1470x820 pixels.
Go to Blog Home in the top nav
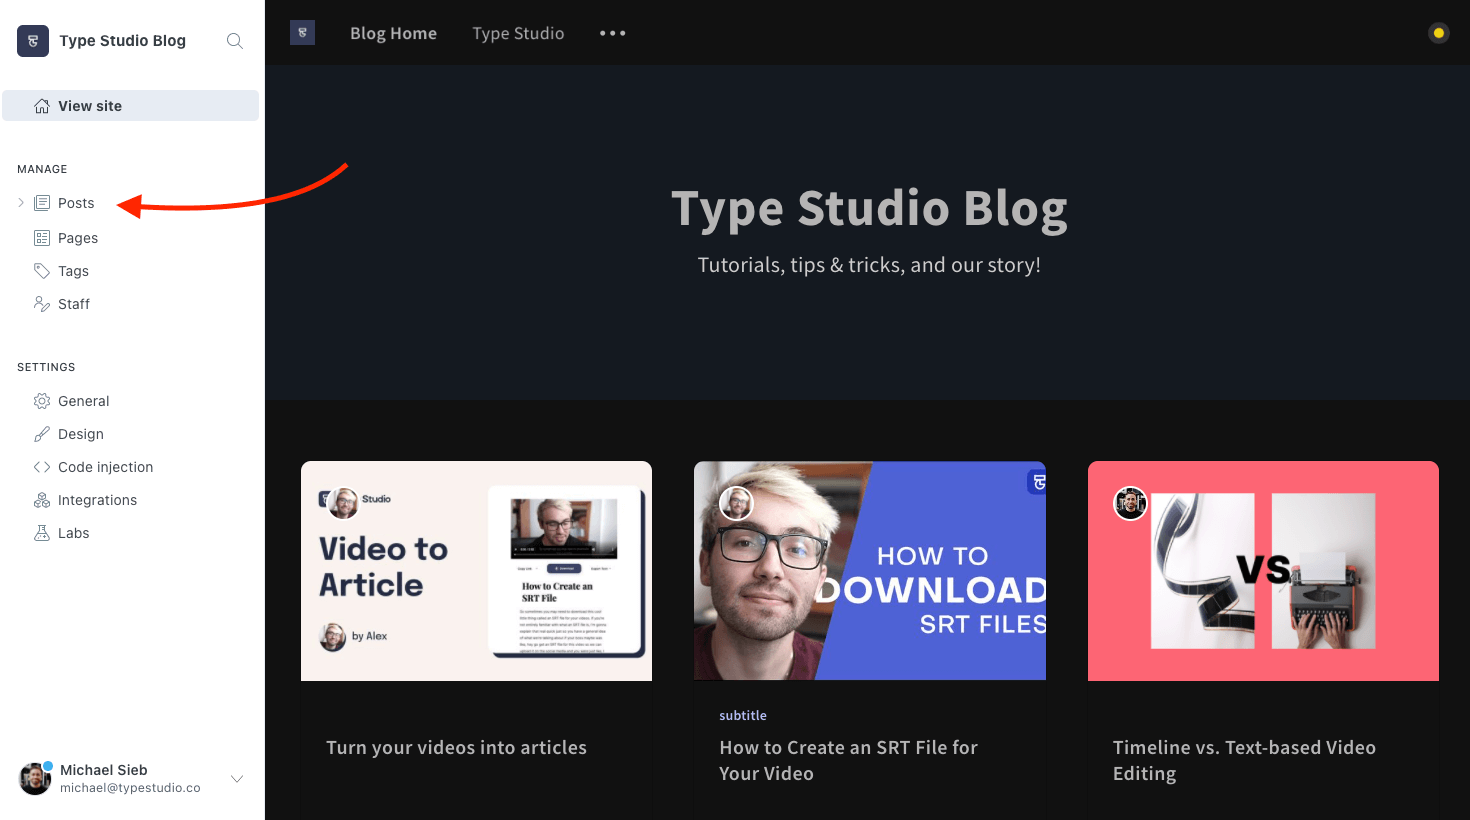coord(393,33)
